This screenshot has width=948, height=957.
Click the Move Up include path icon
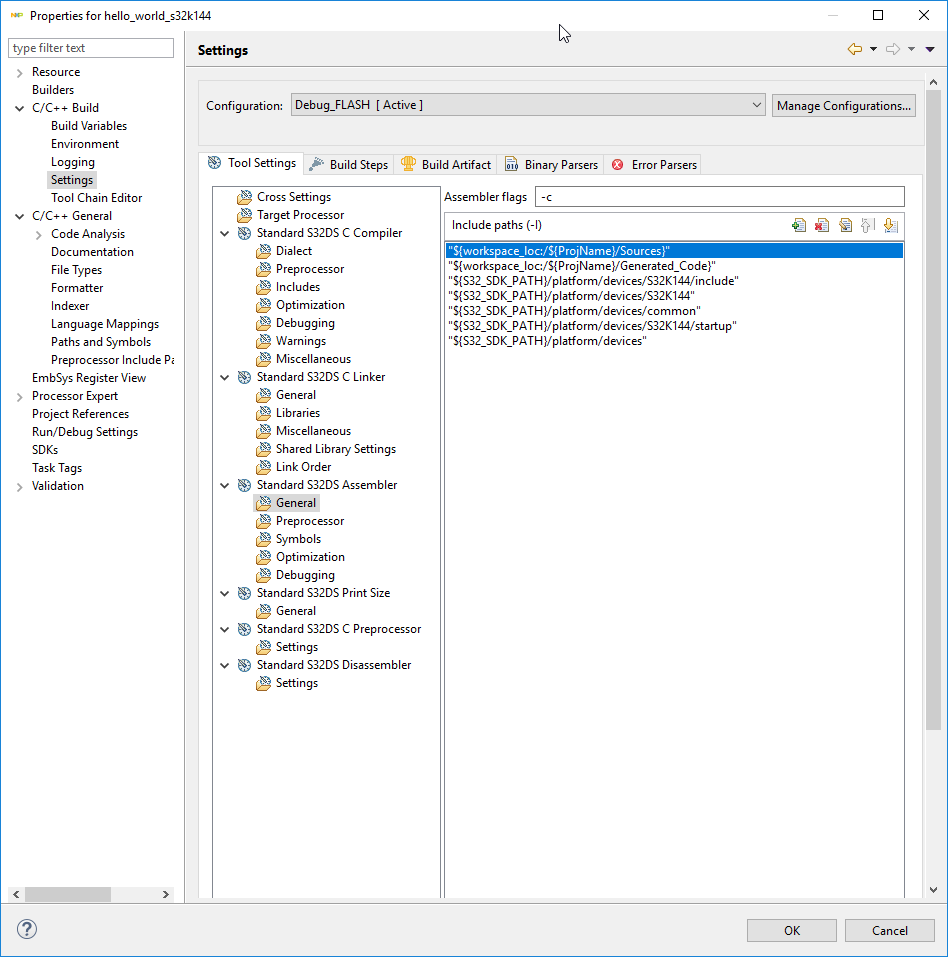point(867,225)
